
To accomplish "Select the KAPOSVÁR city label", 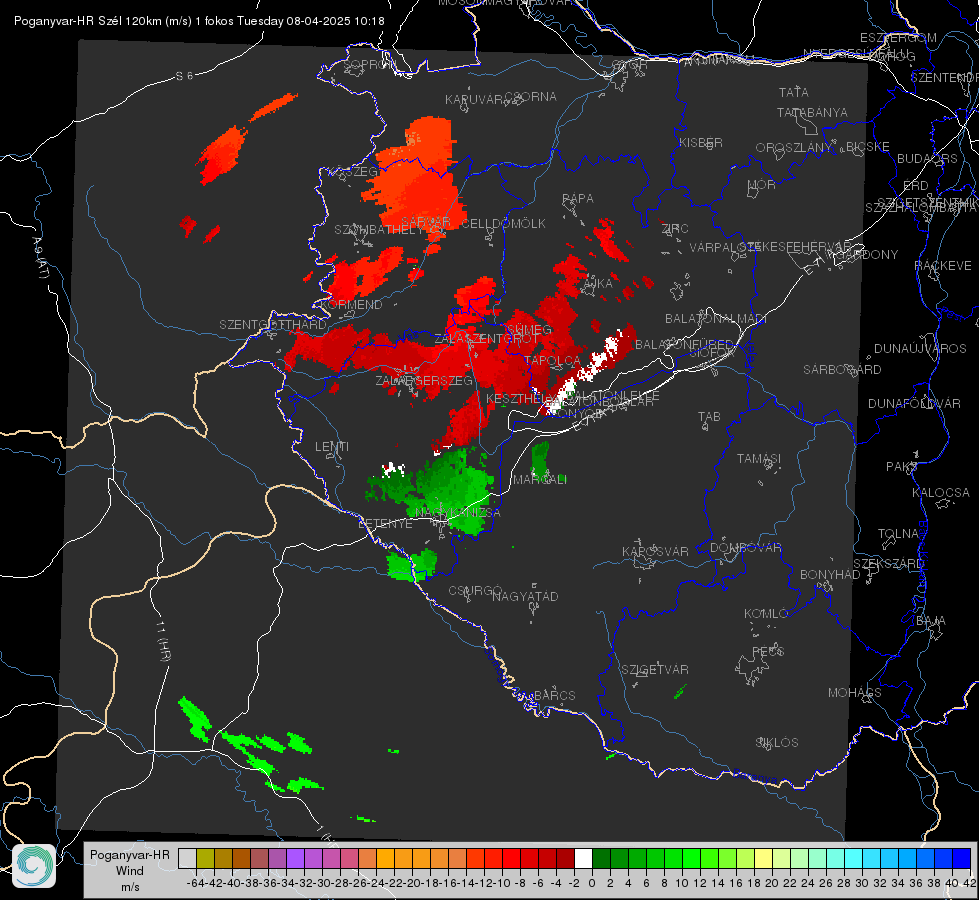I will point(655,552).
